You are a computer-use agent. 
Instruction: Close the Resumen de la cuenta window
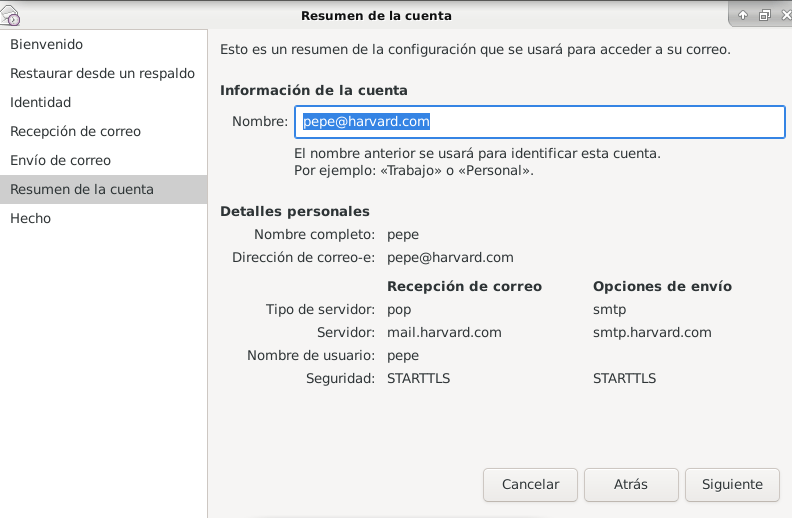click(x=784, y=15)
